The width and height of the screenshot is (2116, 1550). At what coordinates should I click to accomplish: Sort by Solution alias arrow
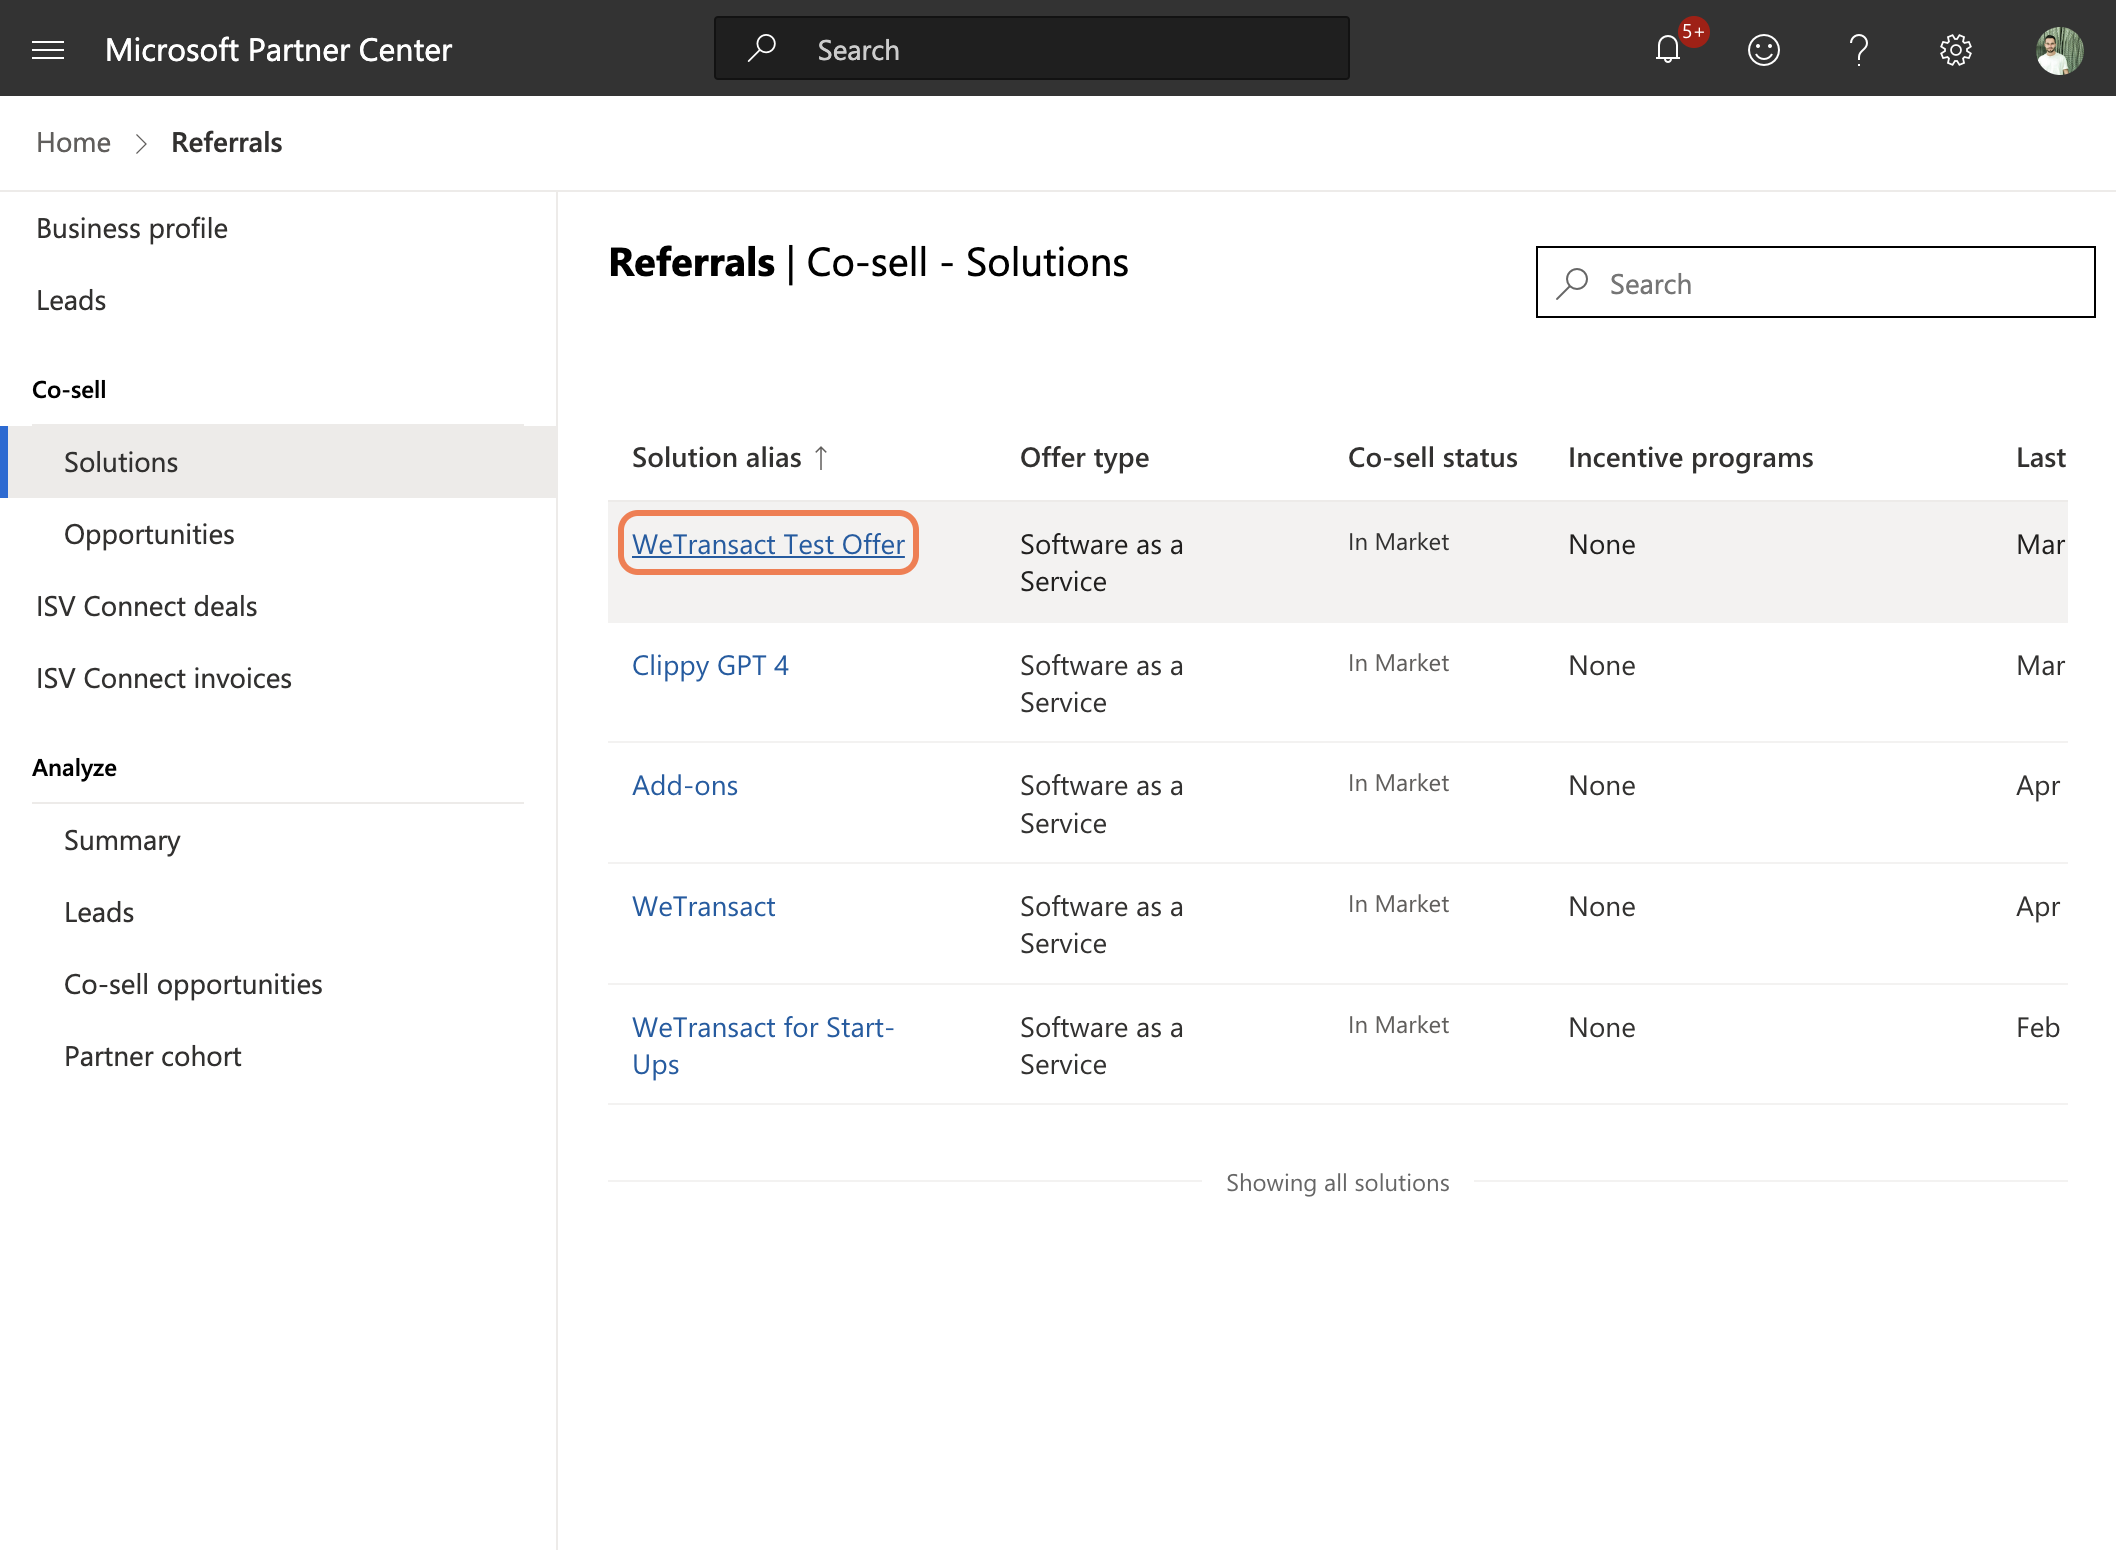[x=821, y=457]
